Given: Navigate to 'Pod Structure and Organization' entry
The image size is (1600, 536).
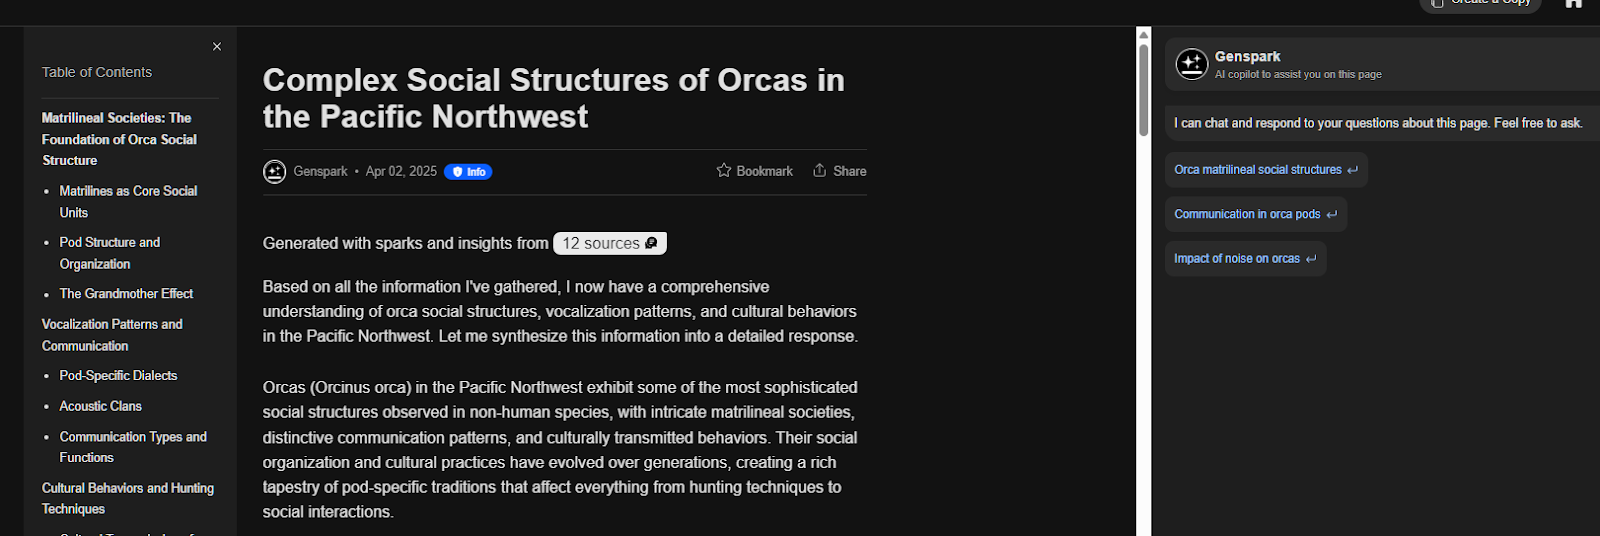Looking at the screenshot, I should (109, 253).
